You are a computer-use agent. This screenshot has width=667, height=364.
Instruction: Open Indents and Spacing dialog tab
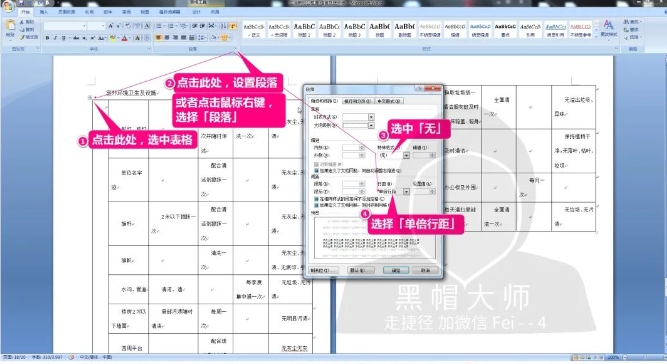(x=324, y=101)
